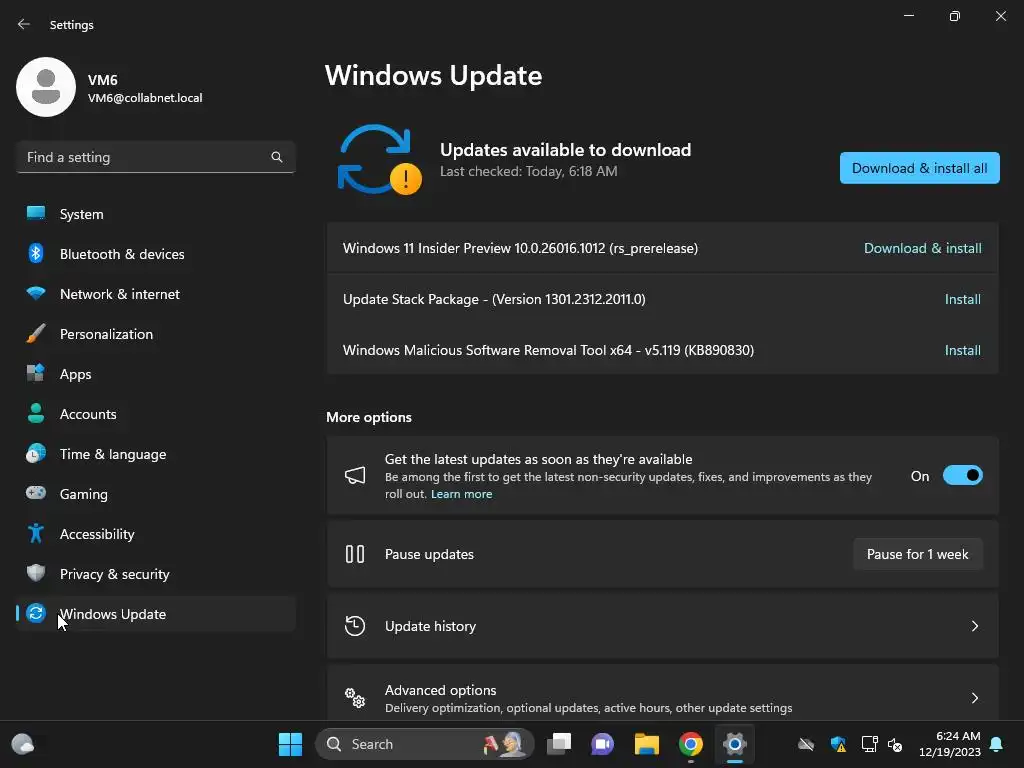Click the Personalization paintbrush icon

[36, 333]
